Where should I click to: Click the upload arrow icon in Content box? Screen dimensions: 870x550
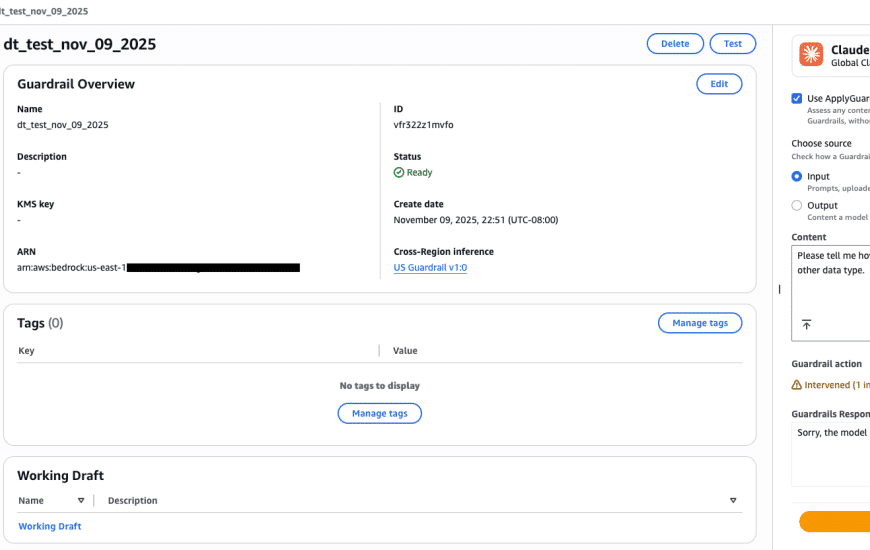(806, 325)
